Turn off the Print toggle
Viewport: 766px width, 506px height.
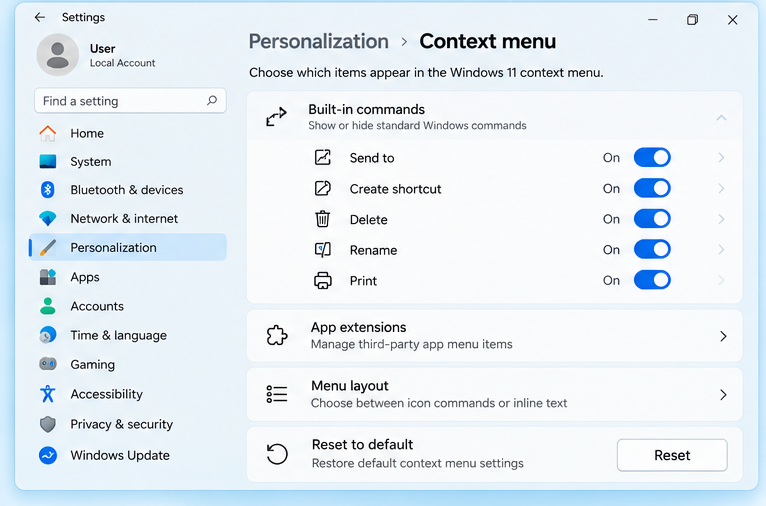point(652,280)
